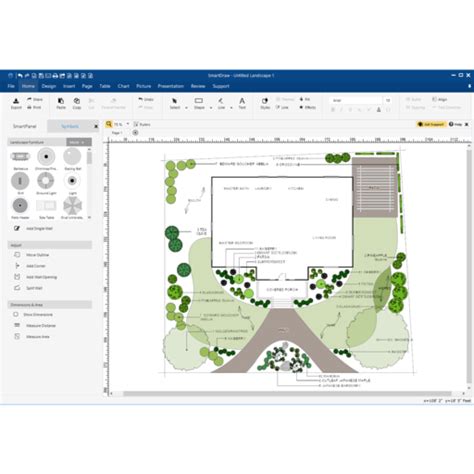Click the Print button
The image size is (474, 474).
(x=34, y=107)
